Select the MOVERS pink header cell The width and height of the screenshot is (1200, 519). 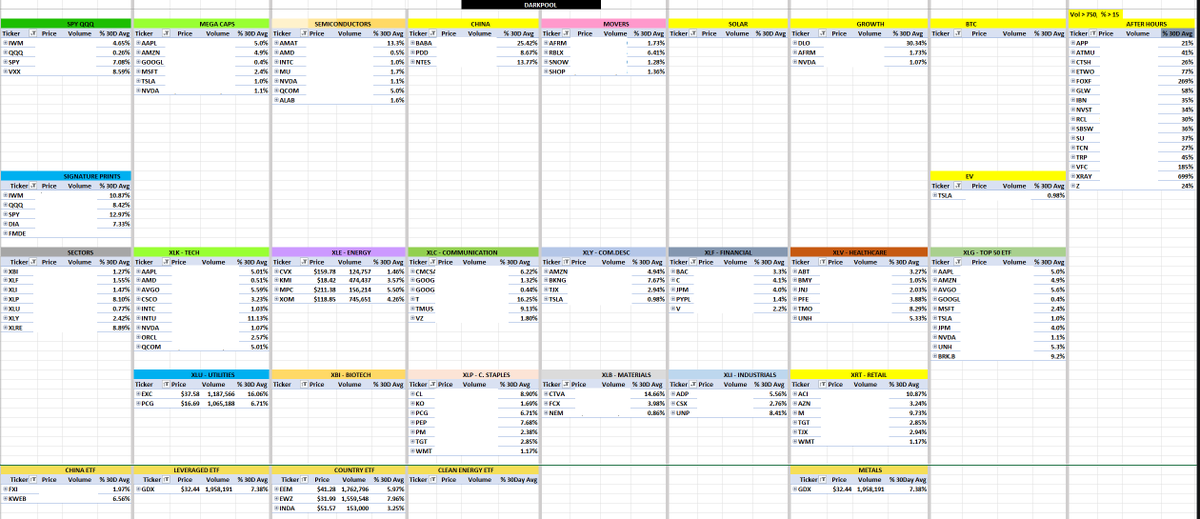[603, 23]
